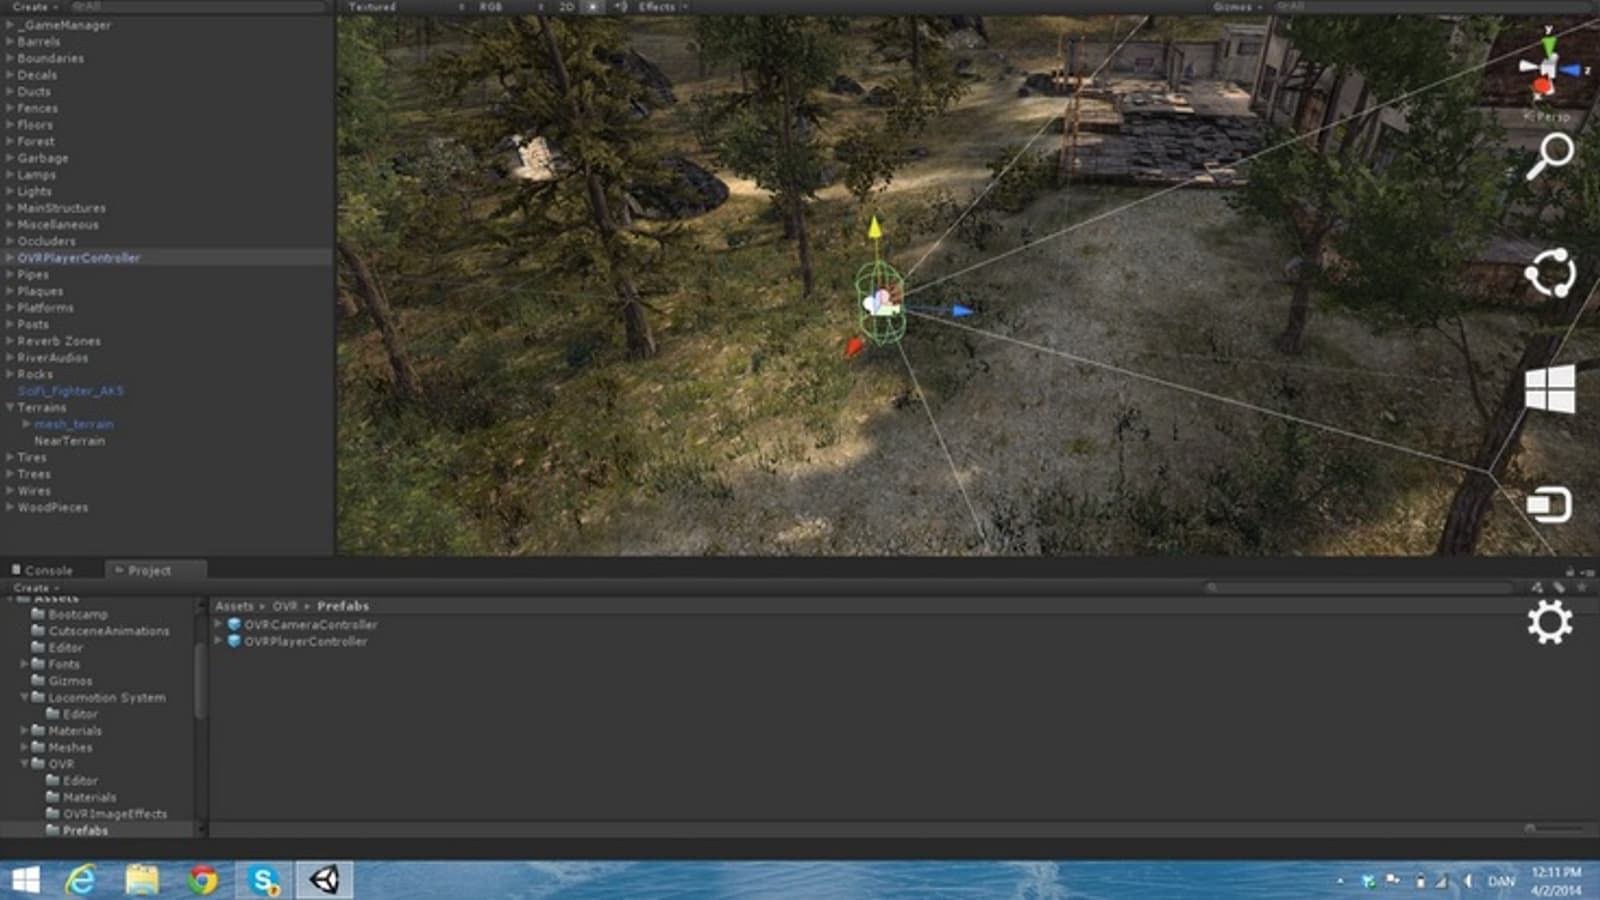The width and height of the screenshot is (1600, 900).
Task: Open the Devices charm
Action: click(x=1550, y=505)
